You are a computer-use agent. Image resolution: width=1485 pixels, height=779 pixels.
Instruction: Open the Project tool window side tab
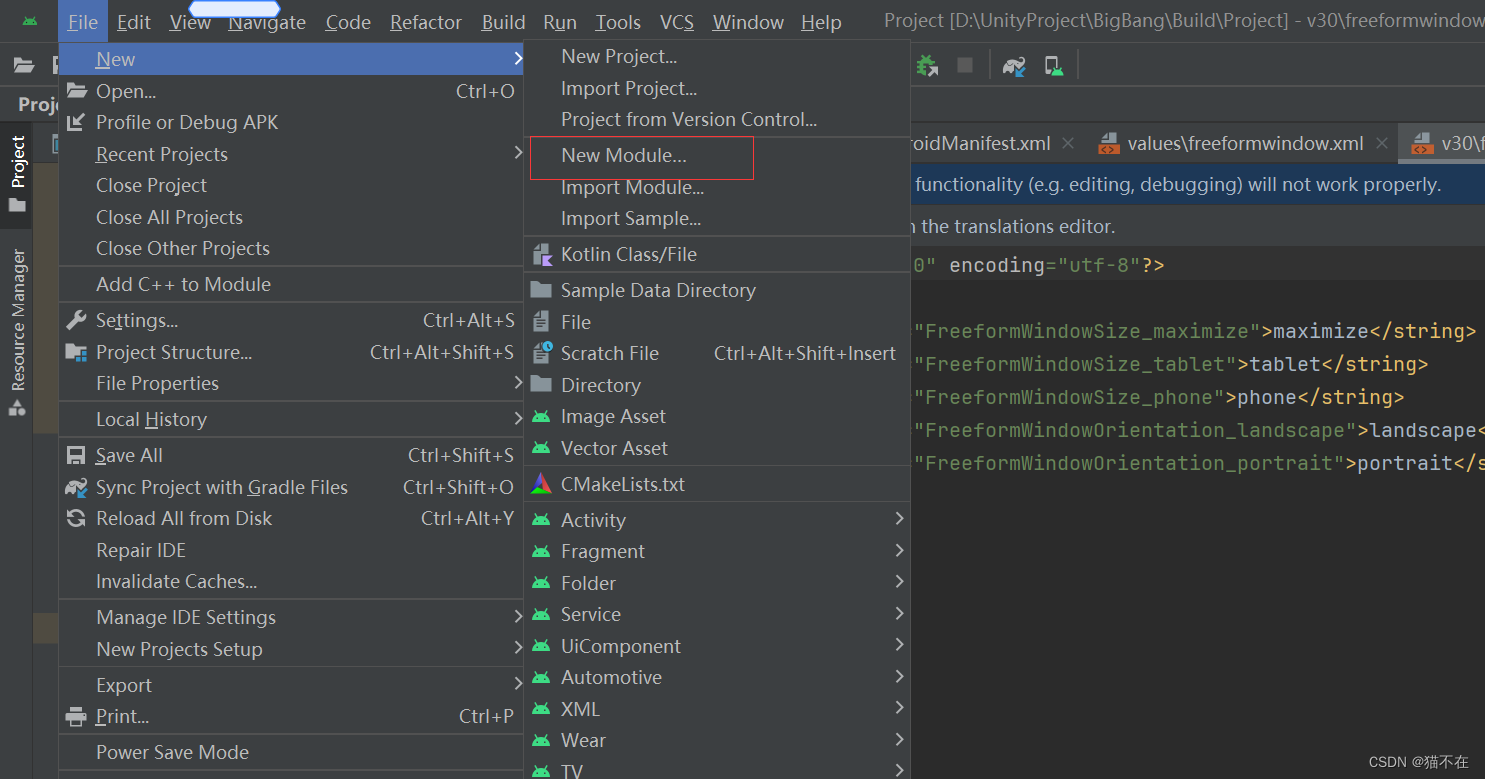[17, 175]
